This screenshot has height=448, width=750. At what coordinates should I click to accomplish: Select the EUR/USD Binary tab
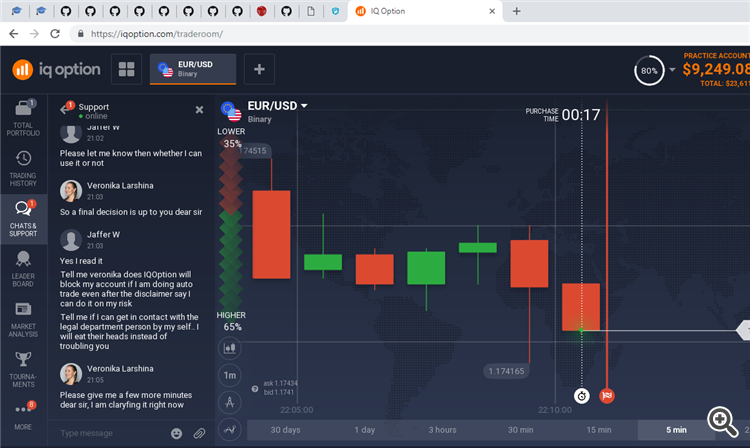click(193, 69)
